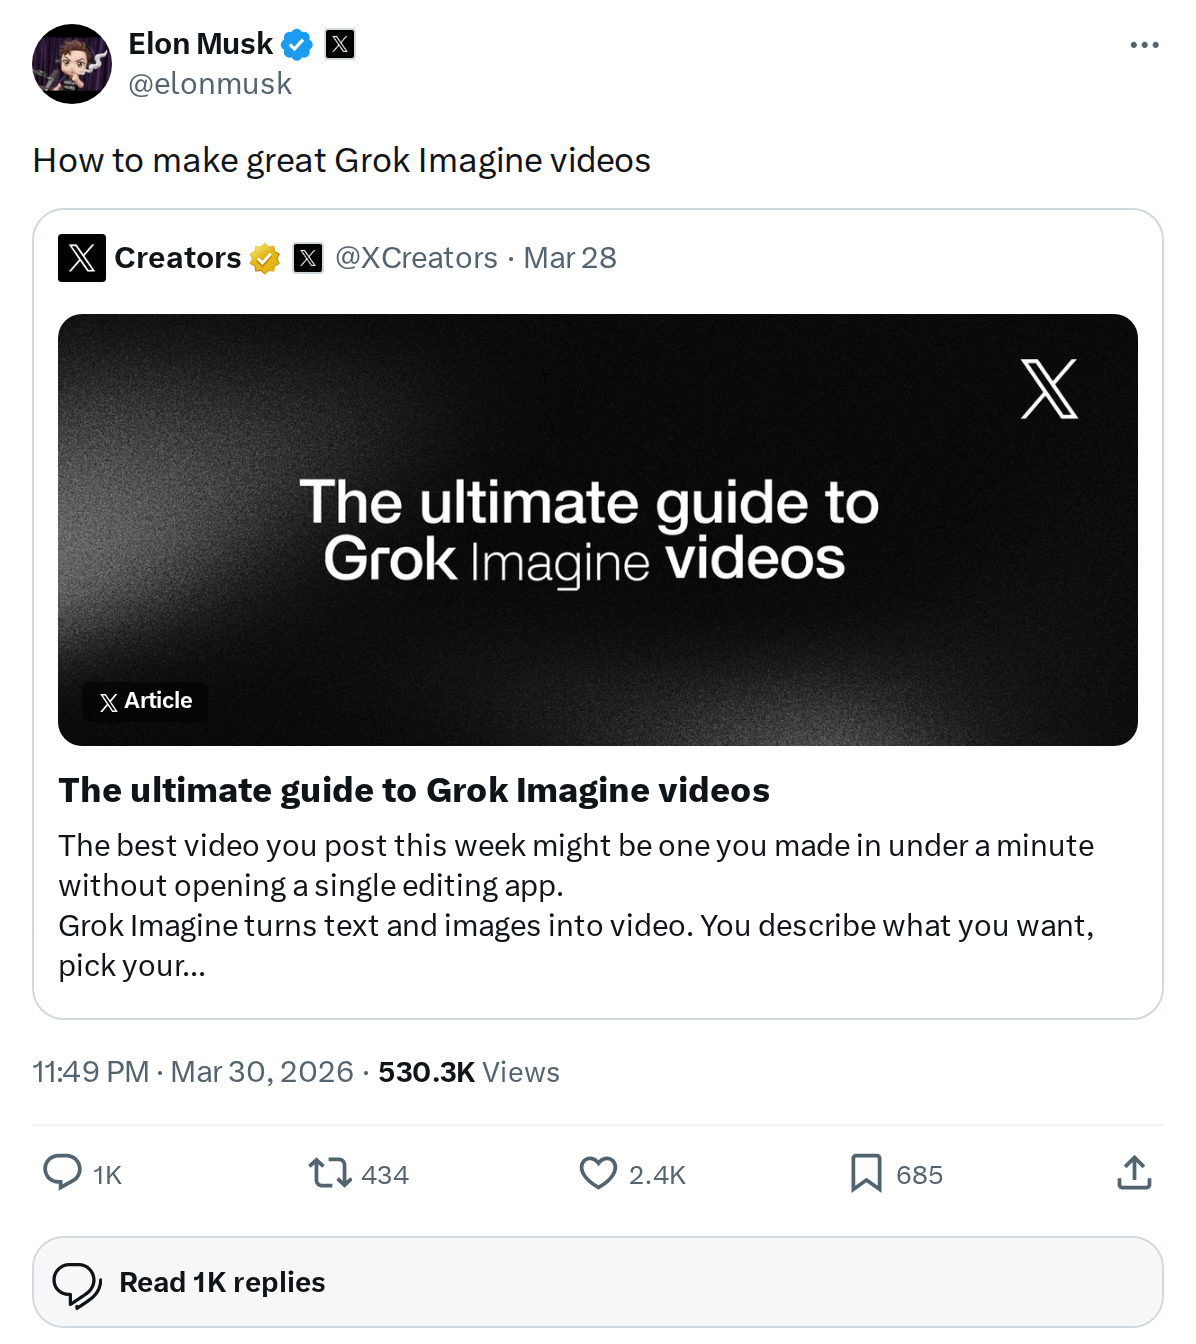Open the Mar 28 quoted post timestamp
1196x1344 pixels.
tap(568, 257)
